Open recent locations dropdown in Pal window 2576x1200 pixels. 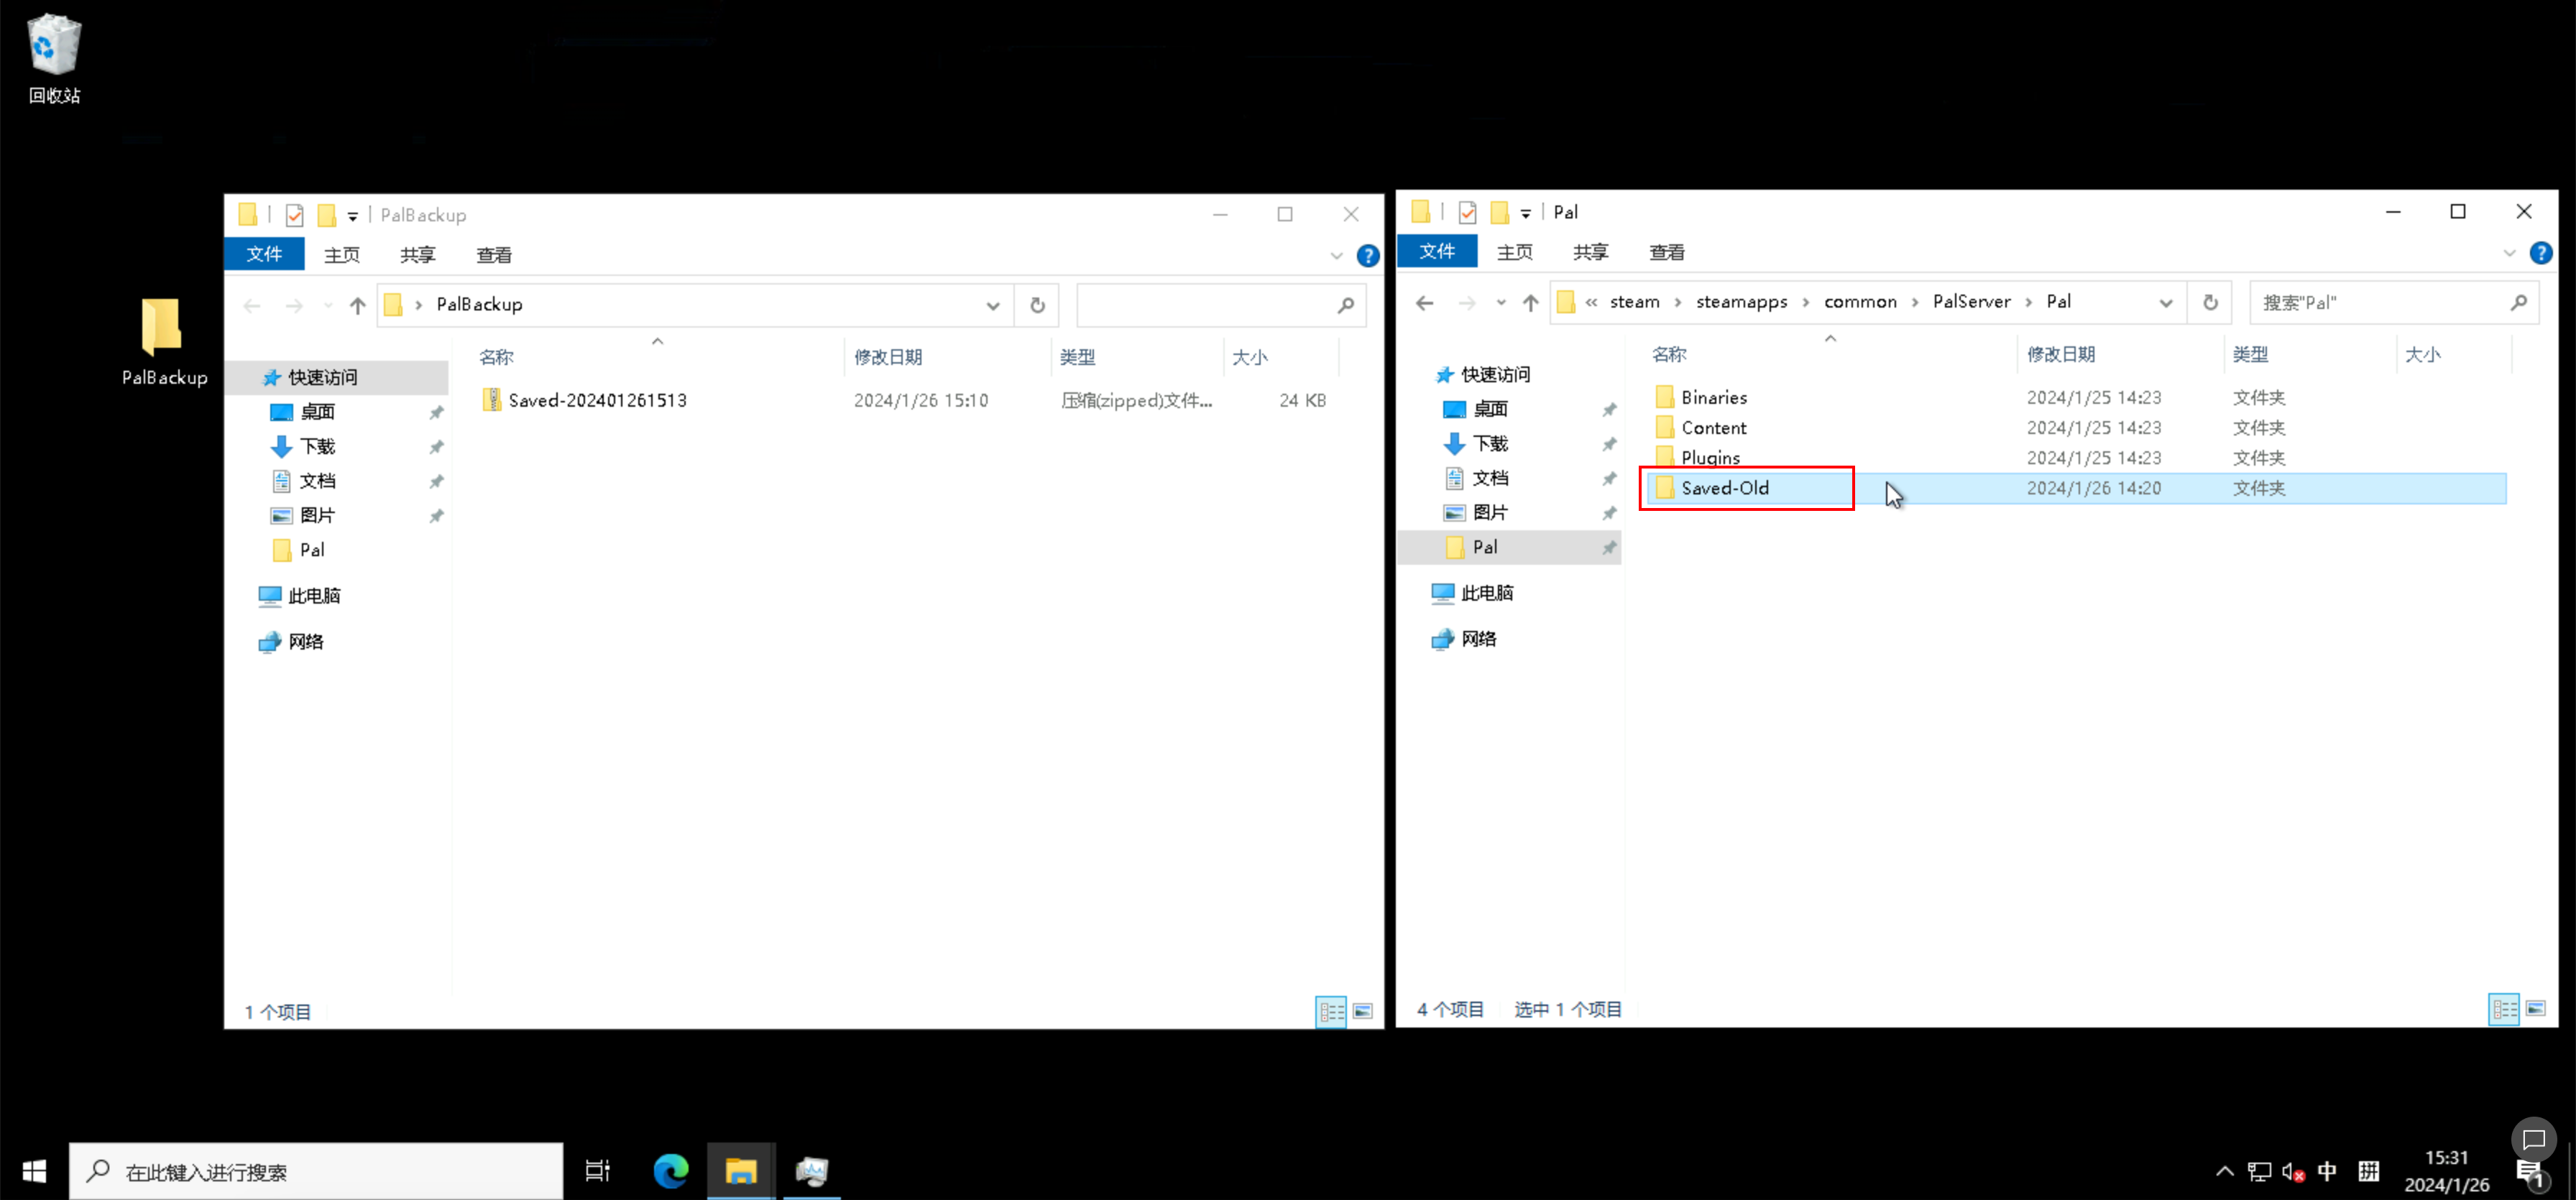pyautogui.click(x=1500, y=302)
